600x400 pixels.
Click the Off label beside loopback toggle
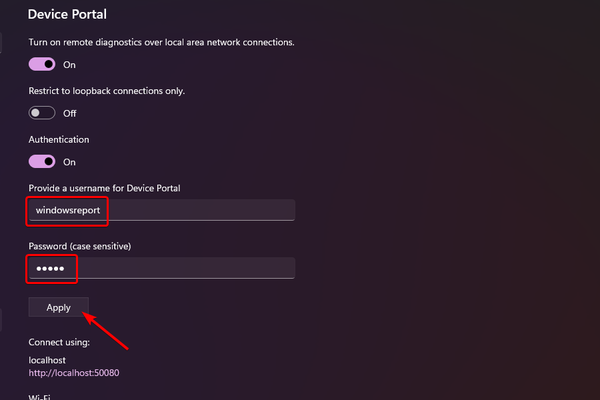pos(69,113)
